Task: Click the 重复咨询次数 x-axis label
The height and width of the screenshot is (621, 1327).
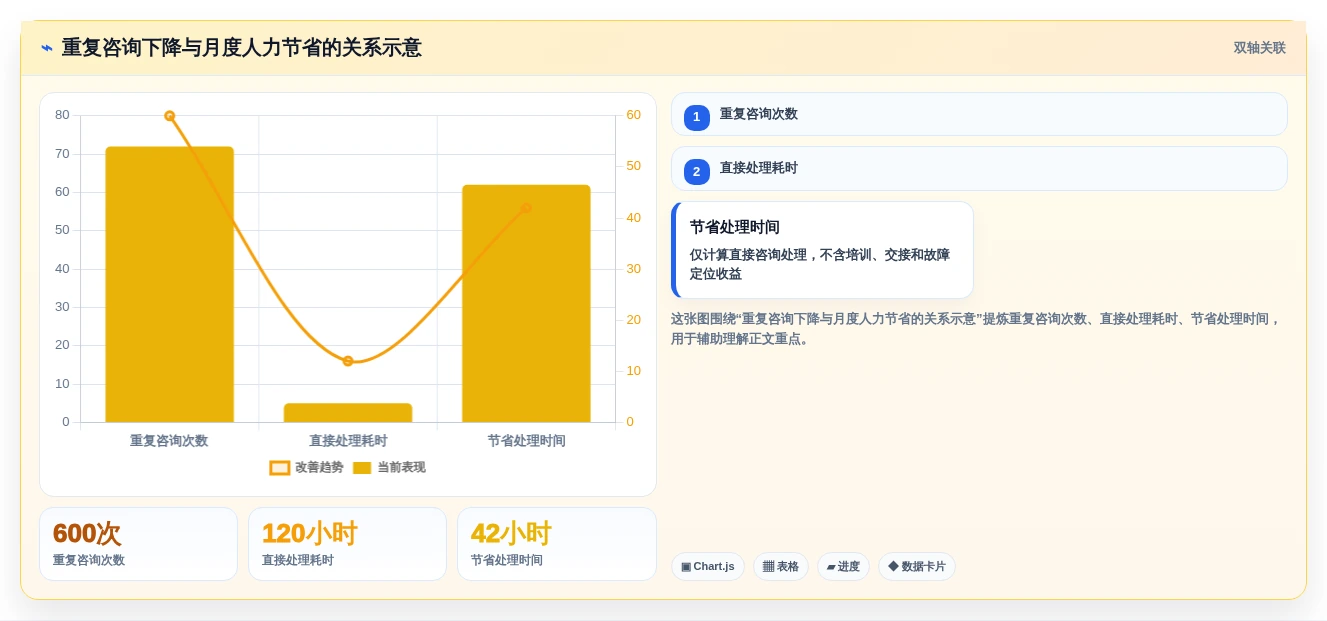Action: point(169,441)
